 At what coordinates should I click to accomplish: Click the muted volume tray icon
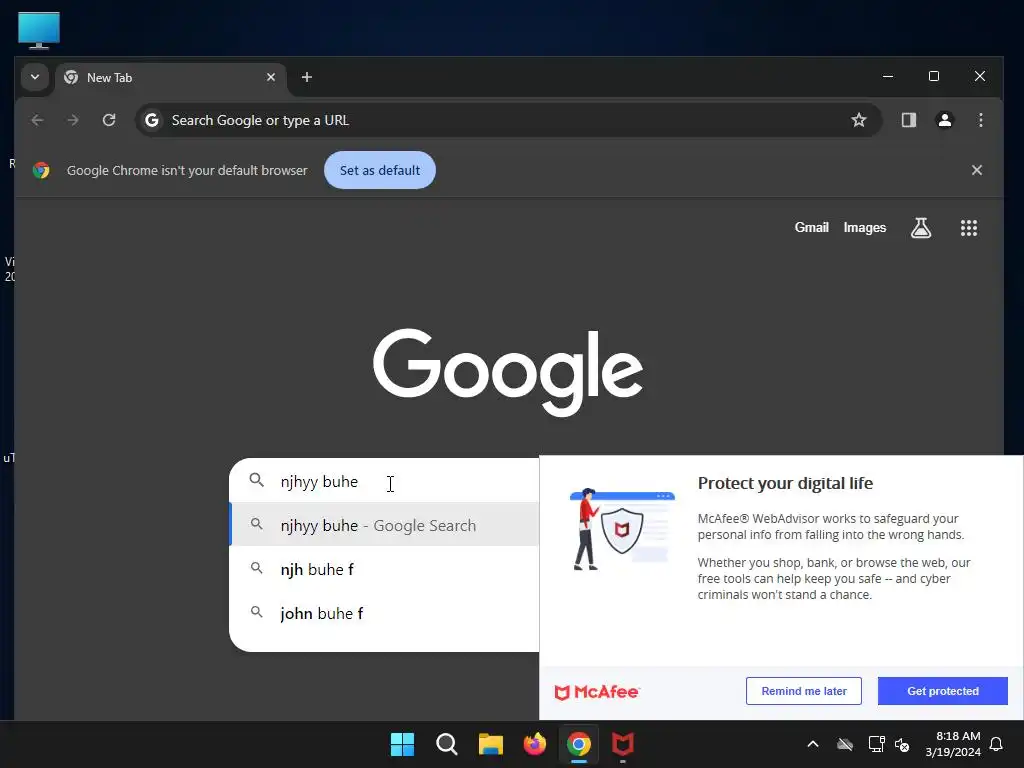(x=902, y=744)
